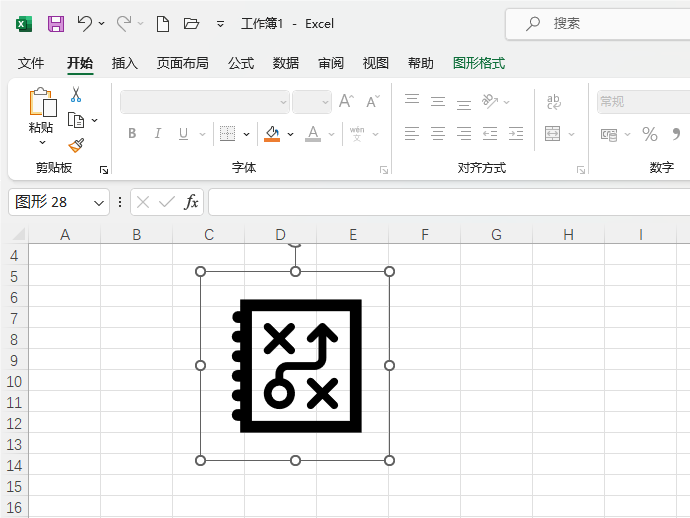Open the undo history dropdown arrow
Image resolution: width=690 pixels, height=518 pixels.
pos(102,23)
